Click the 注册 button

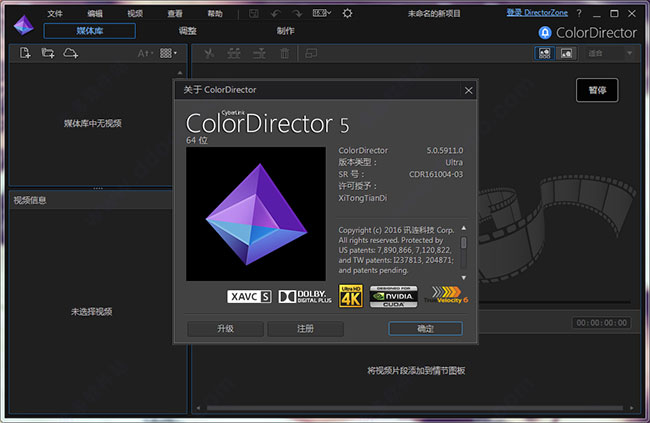pos(306,329)
